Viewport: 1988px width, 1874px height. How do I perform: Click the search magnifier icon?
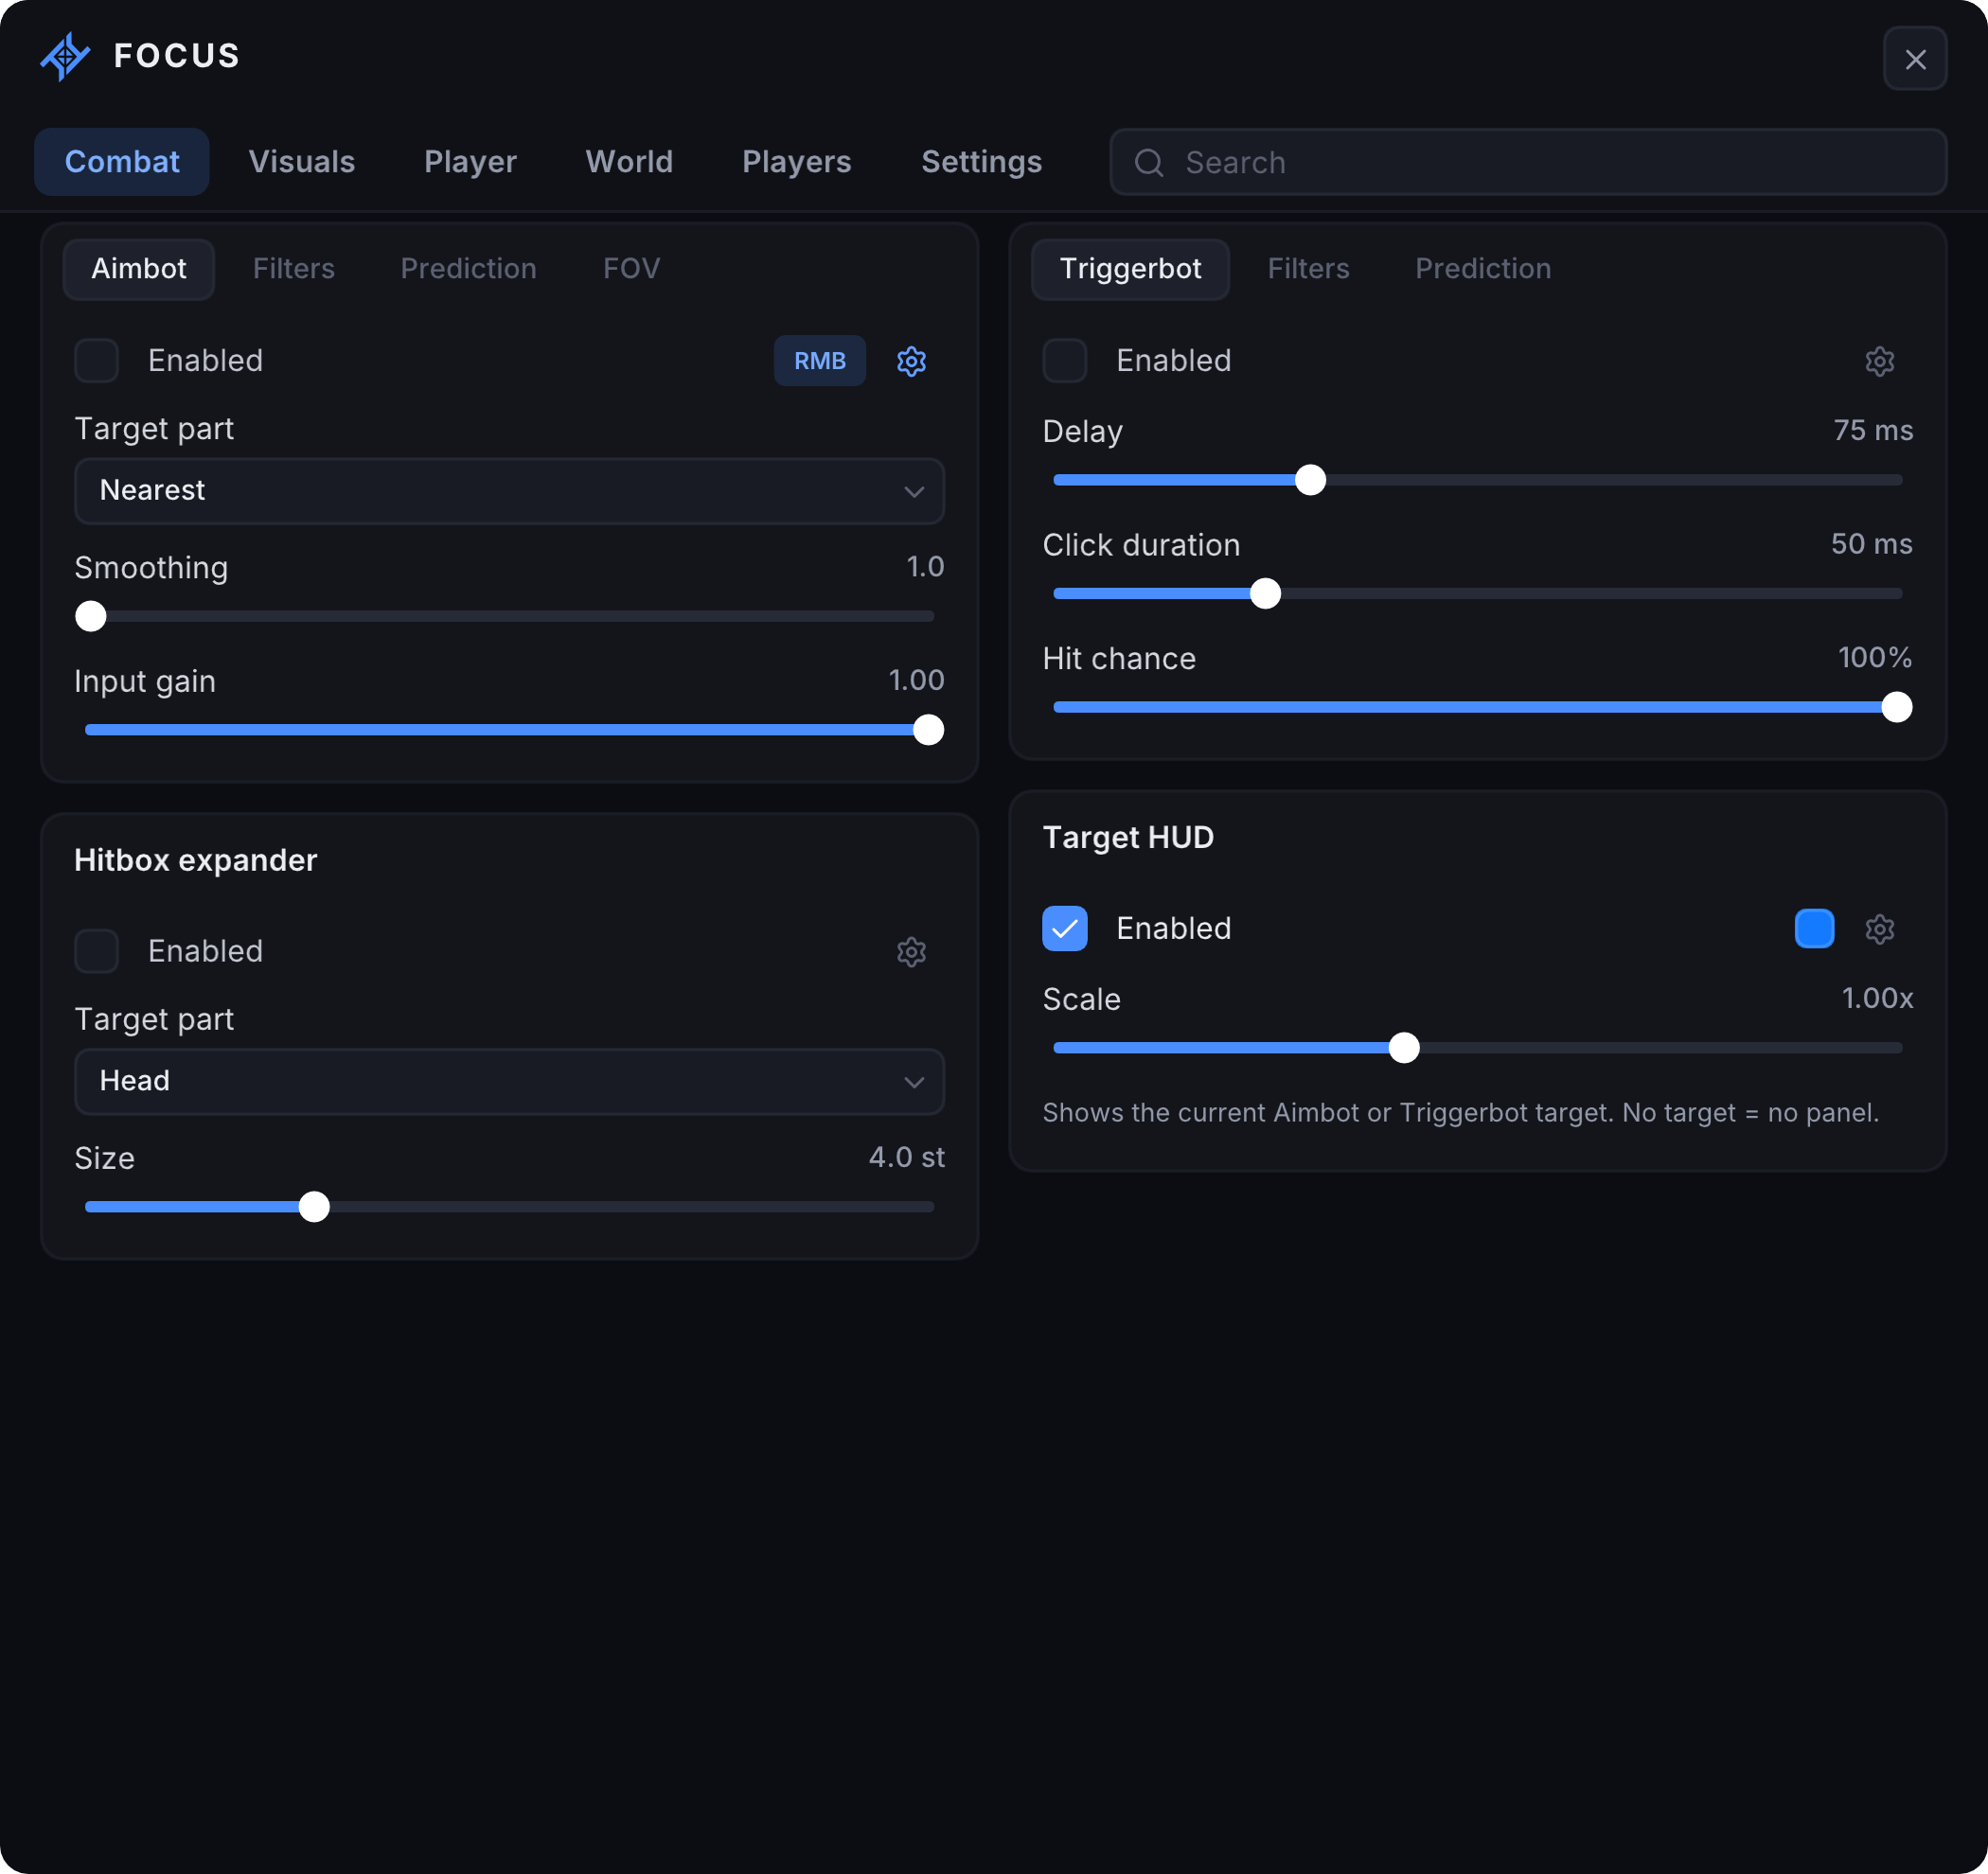point(1149,162)
